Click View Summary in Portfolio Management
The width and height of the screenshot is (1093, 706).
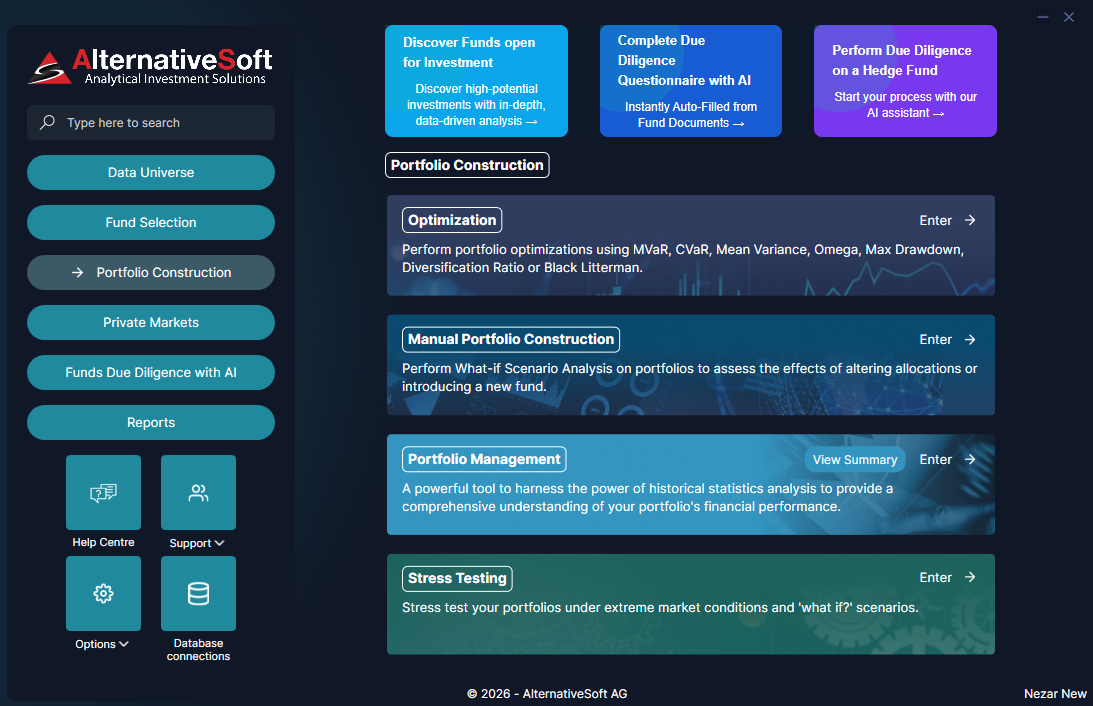pyautogui.click(x=855, y=459)
